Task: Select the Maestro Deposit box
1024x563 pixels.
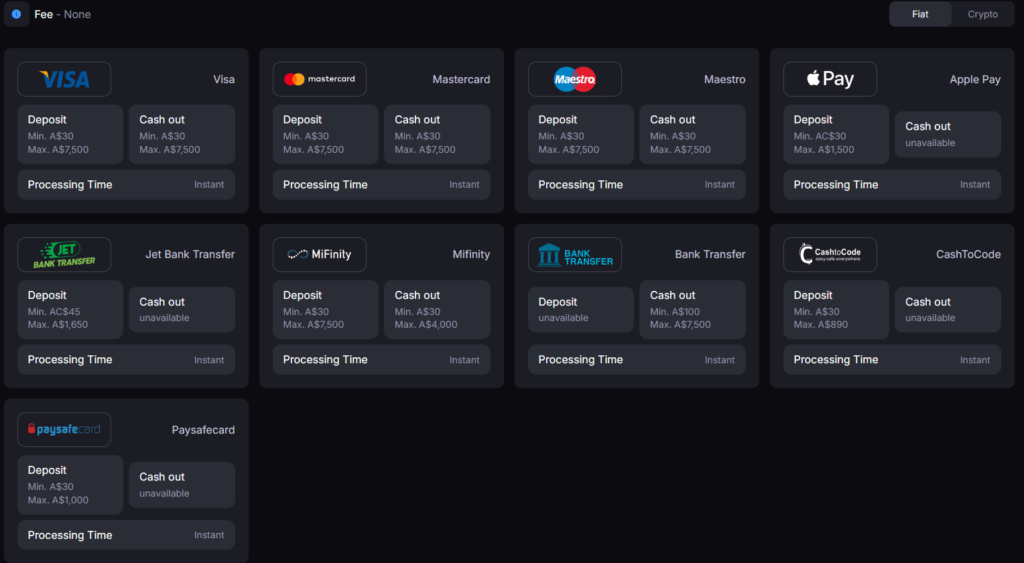Action: pyautogui.click(x=581, y=134)
